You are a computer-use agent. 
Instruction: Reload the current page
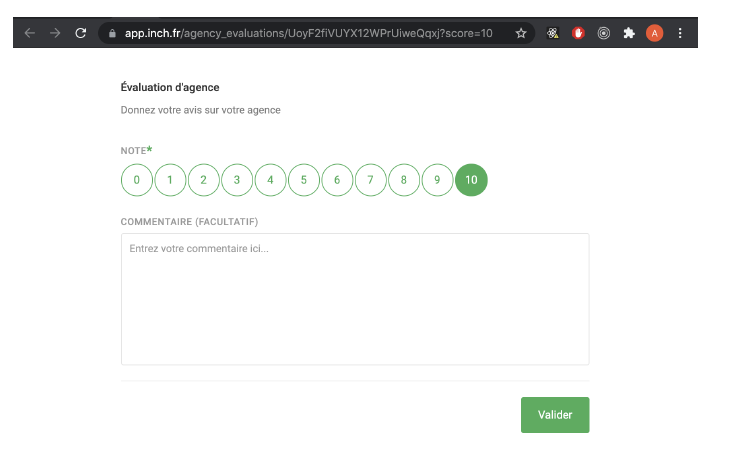point(81,33)
